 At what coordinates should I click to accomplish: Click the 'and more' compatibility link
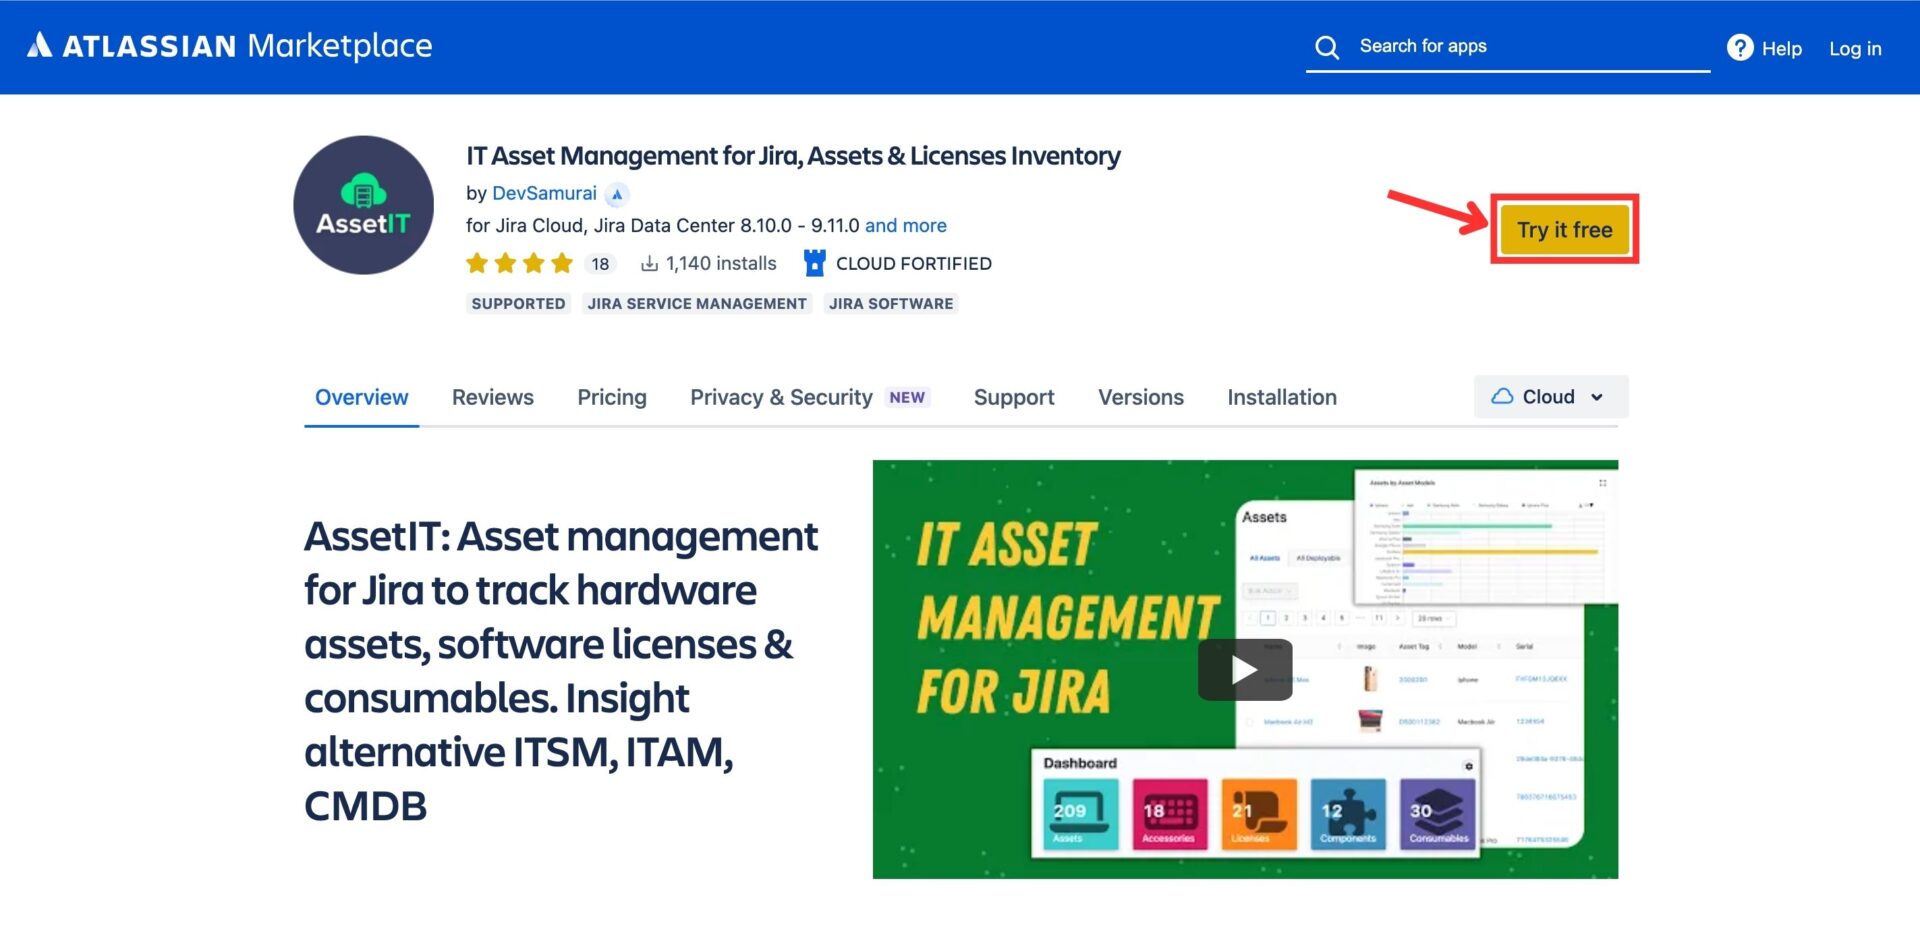[x=905, y=225]
